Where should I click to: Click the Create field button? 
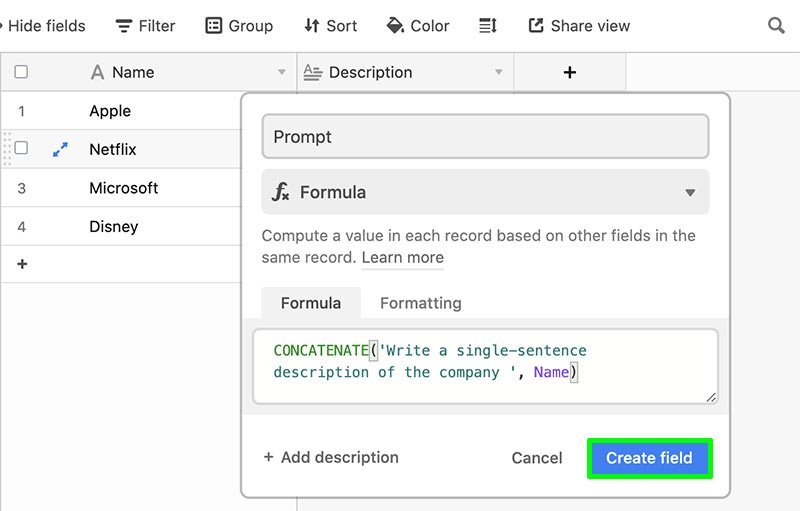[x=649, y=458]
